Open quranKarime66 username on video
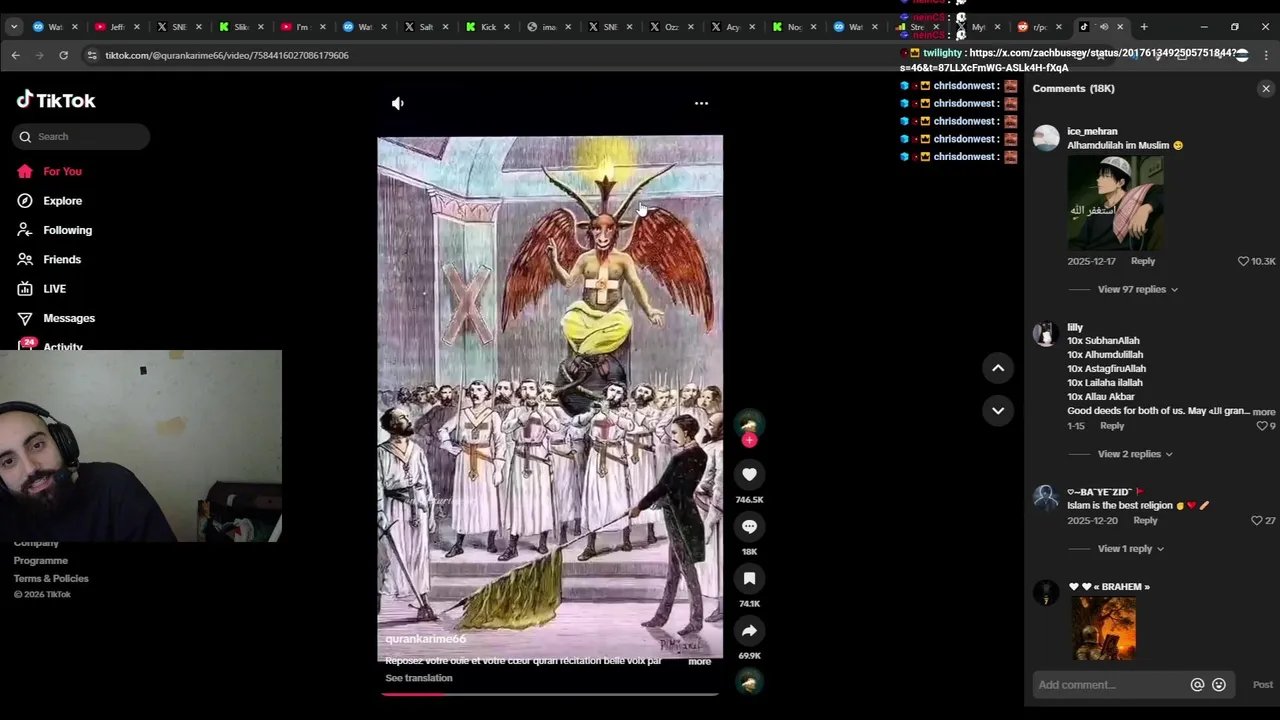This screenshot has width=1280, height=720. pyautogui.click(x=426, y=639)
